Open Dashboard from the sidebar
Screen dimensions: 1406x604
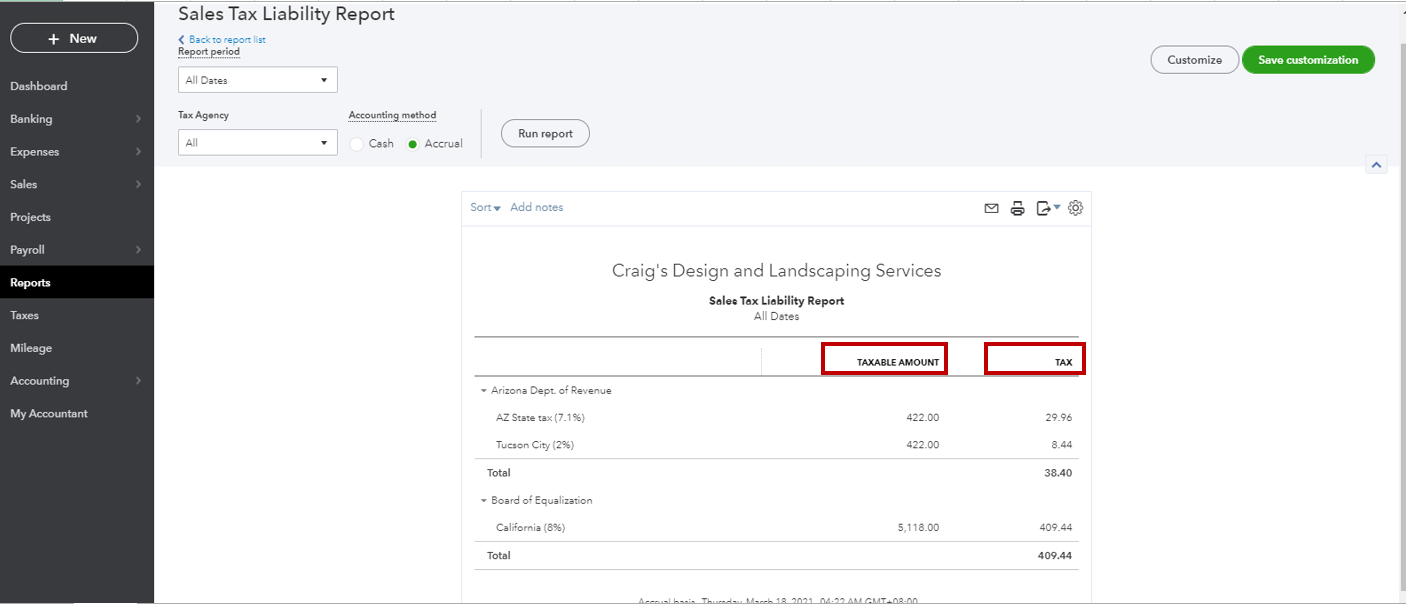(39, 86)
